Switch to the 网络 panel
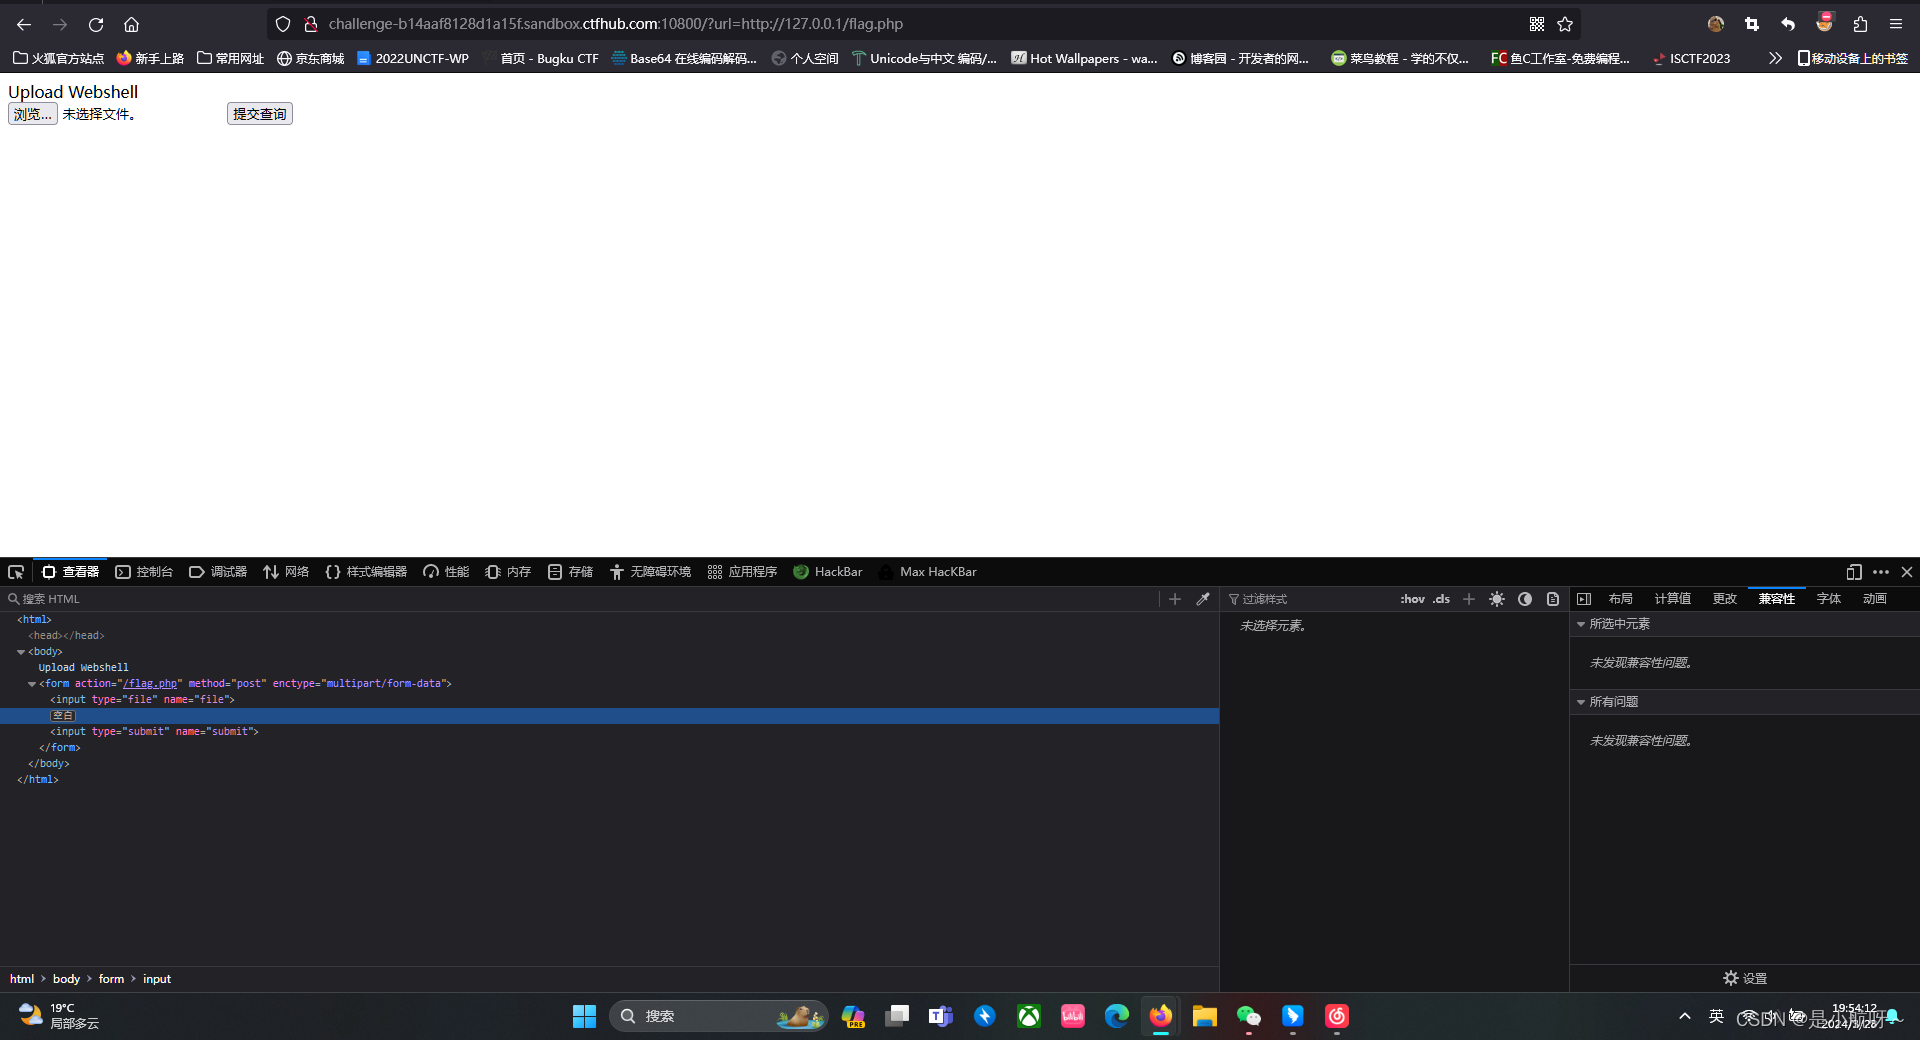The width and height of the screenshot is (1920, 1040). [286, 571]
